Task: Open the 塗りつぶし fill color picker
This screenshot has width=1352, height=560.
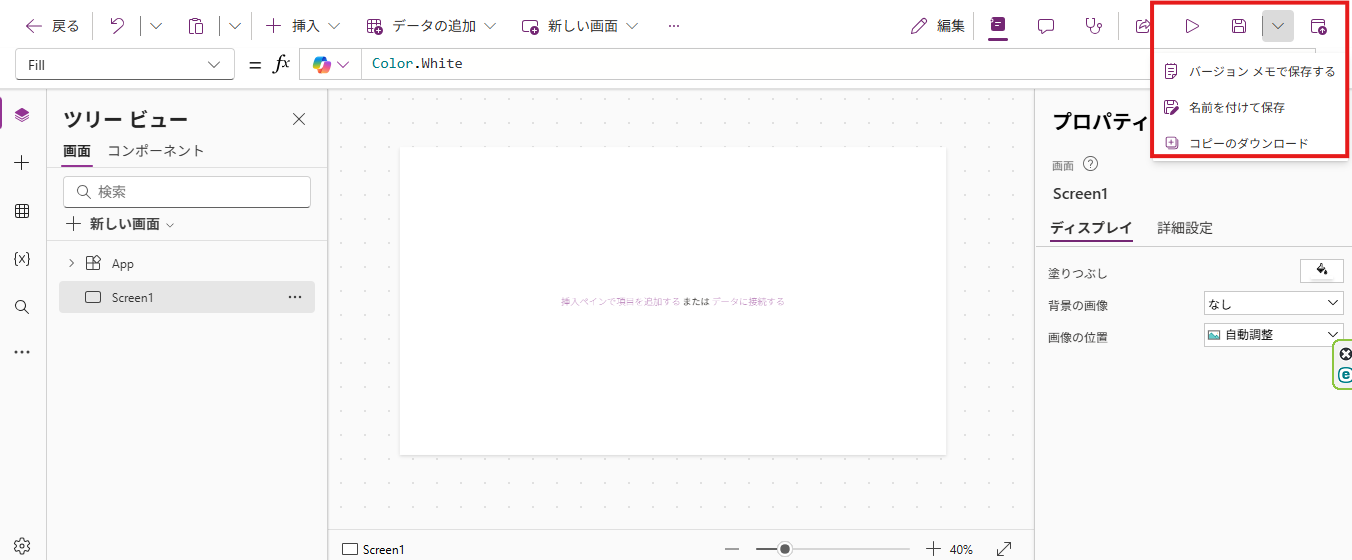Action: (1322, 271)
